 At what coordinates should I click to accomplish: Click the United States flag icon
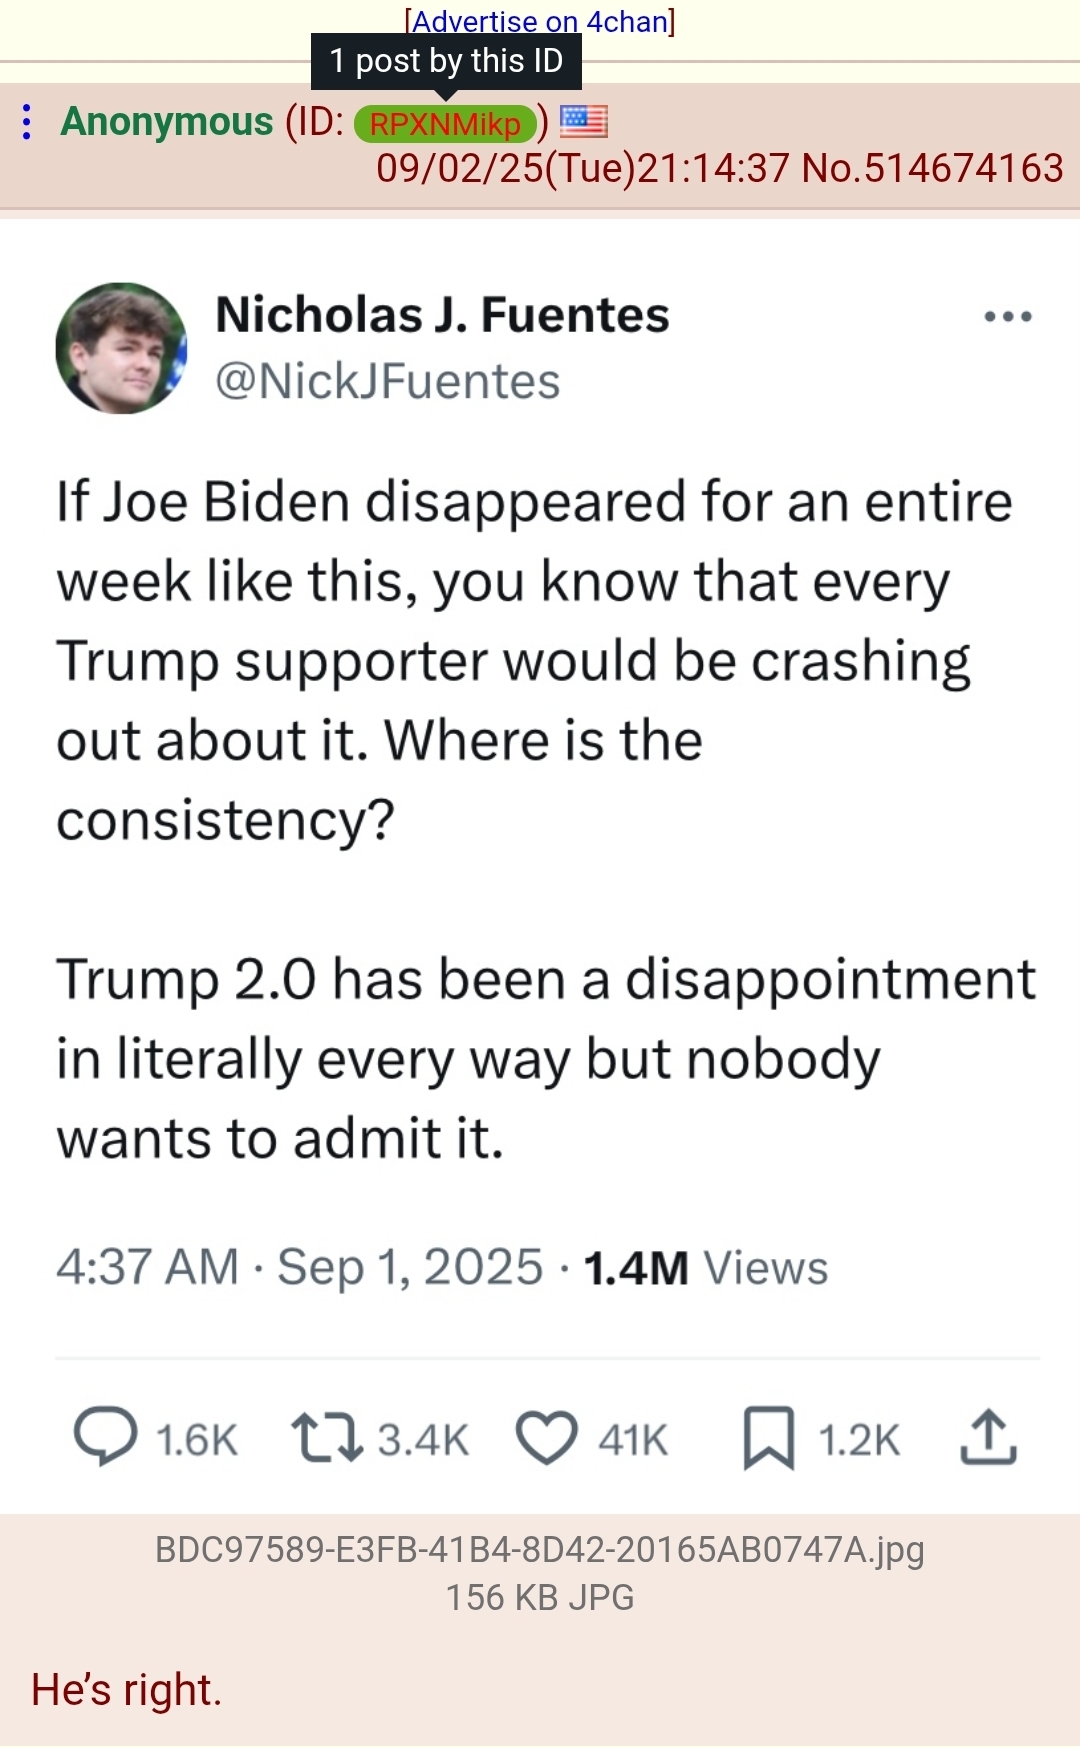[x=583, y=121]
